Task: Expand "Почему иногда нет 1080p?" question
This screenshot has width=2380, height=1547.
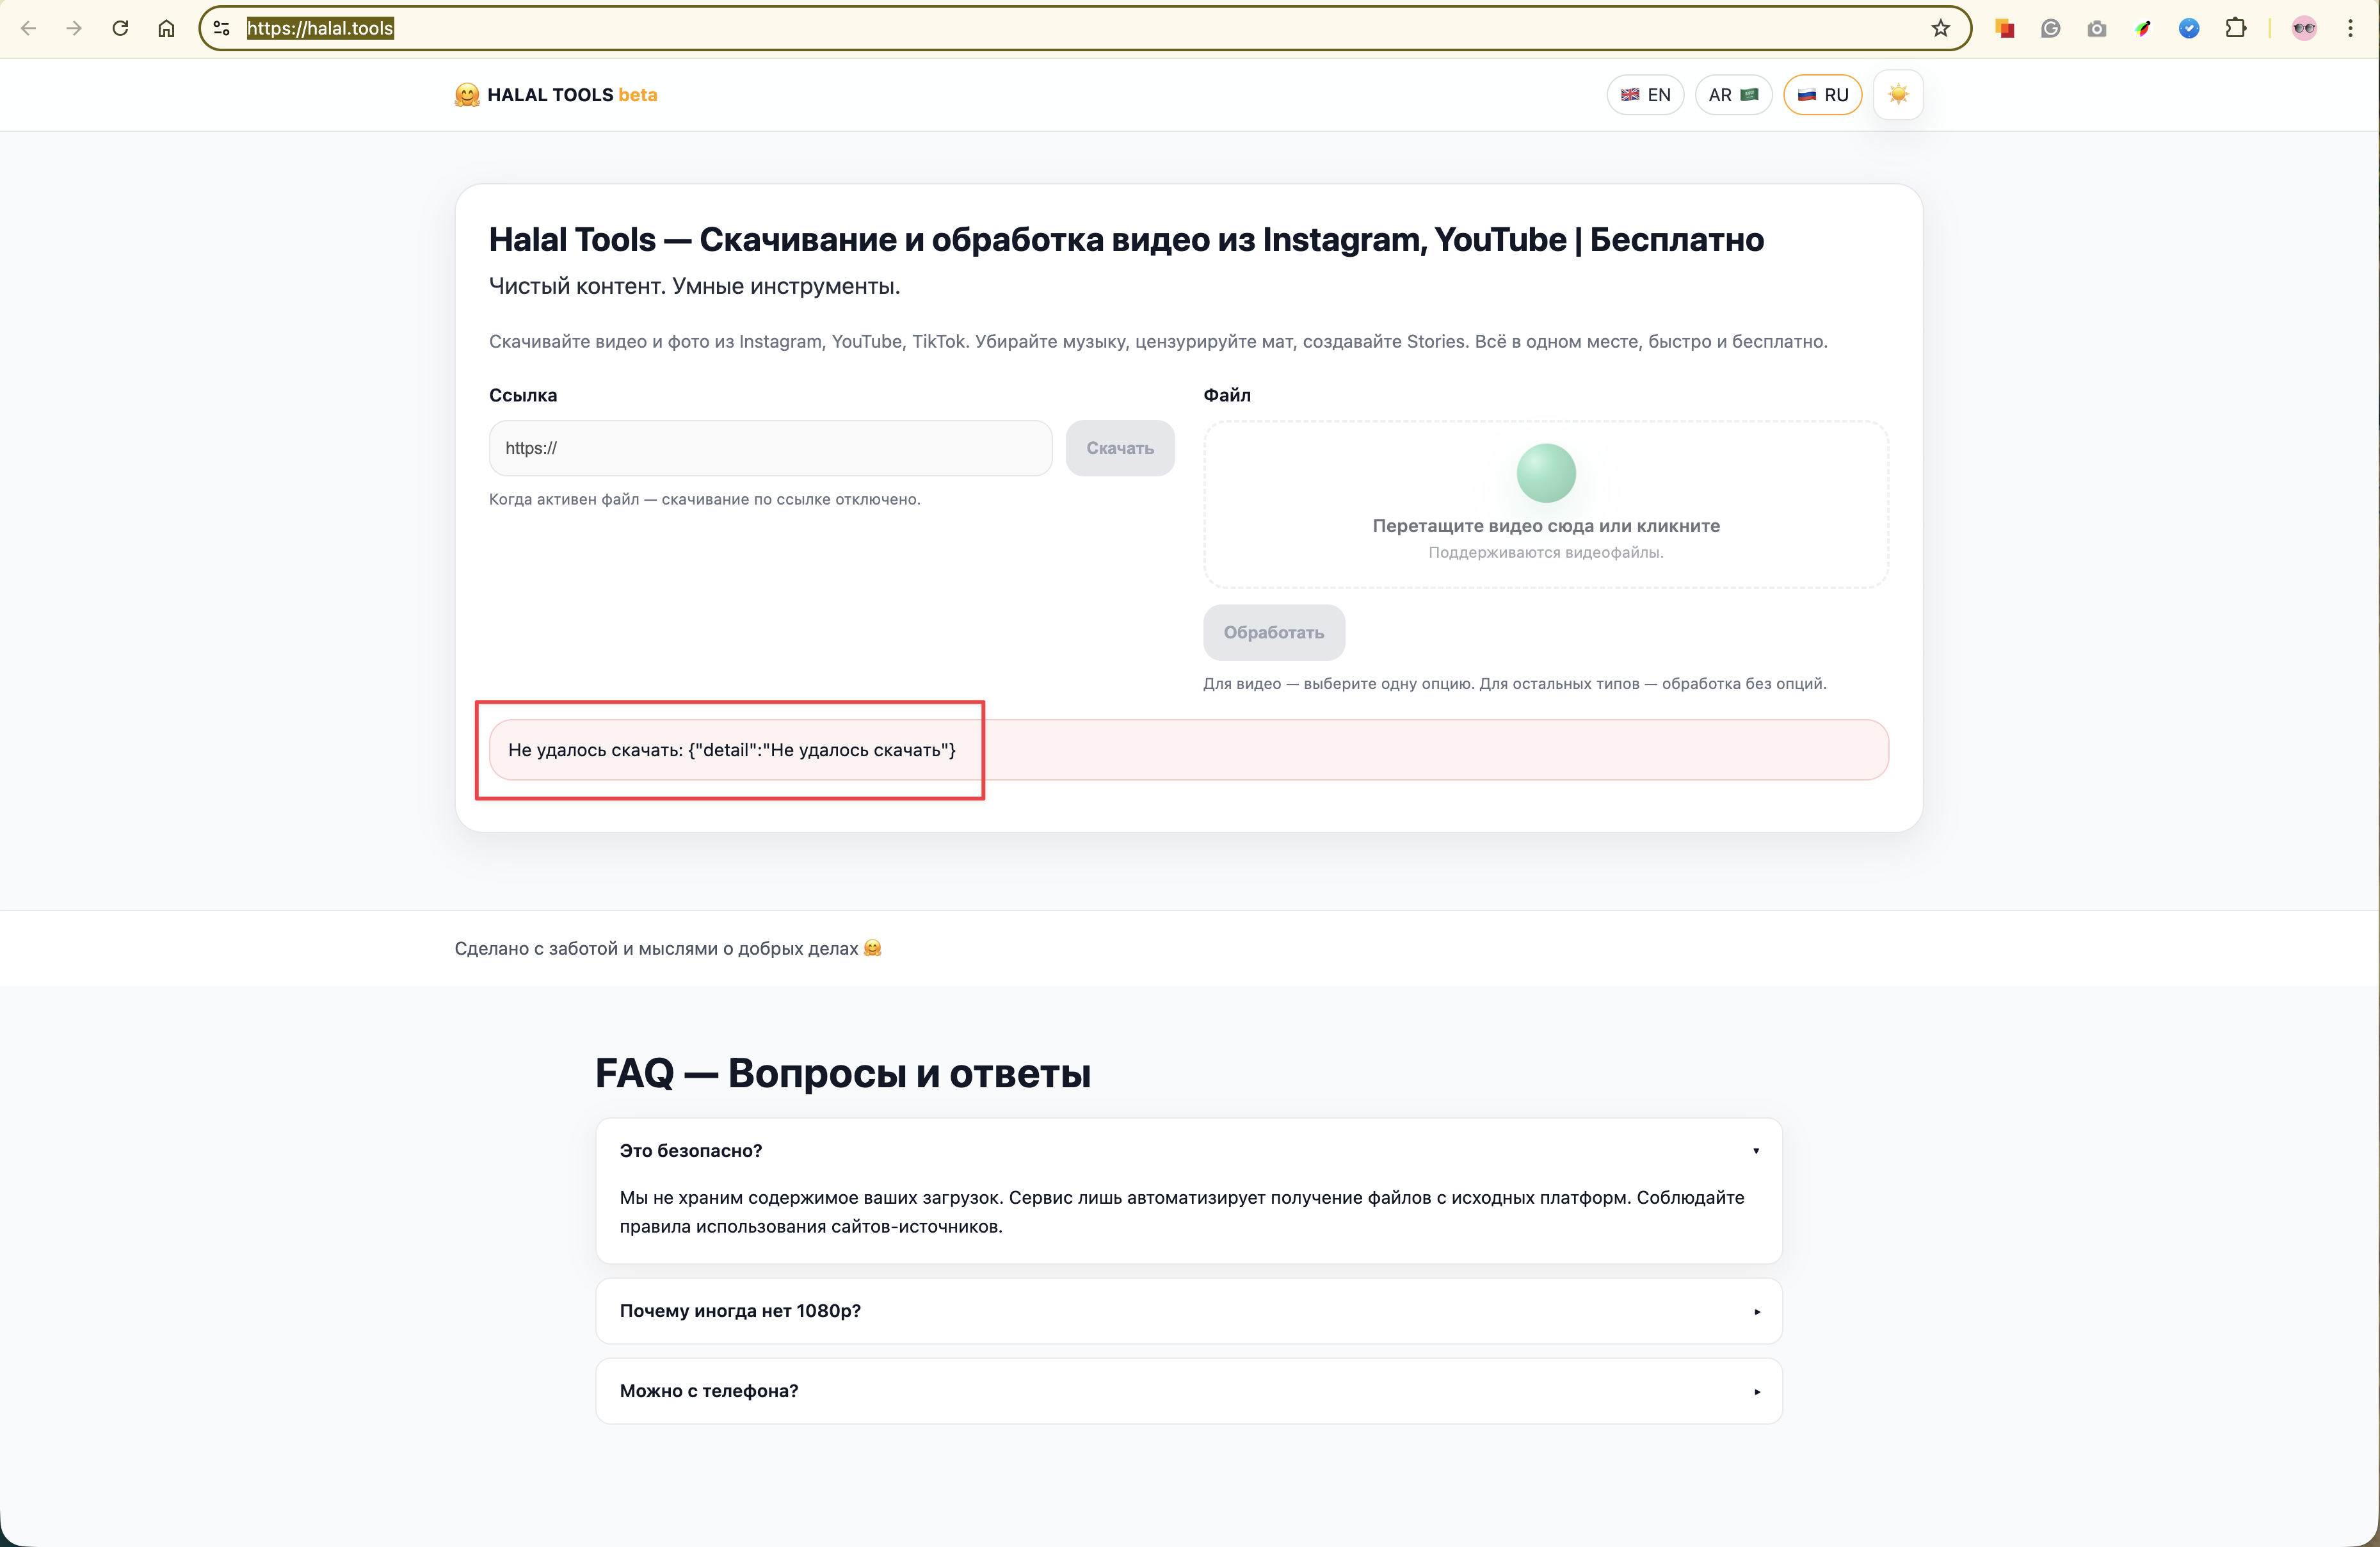Action: click(x=1188, y=1311)
